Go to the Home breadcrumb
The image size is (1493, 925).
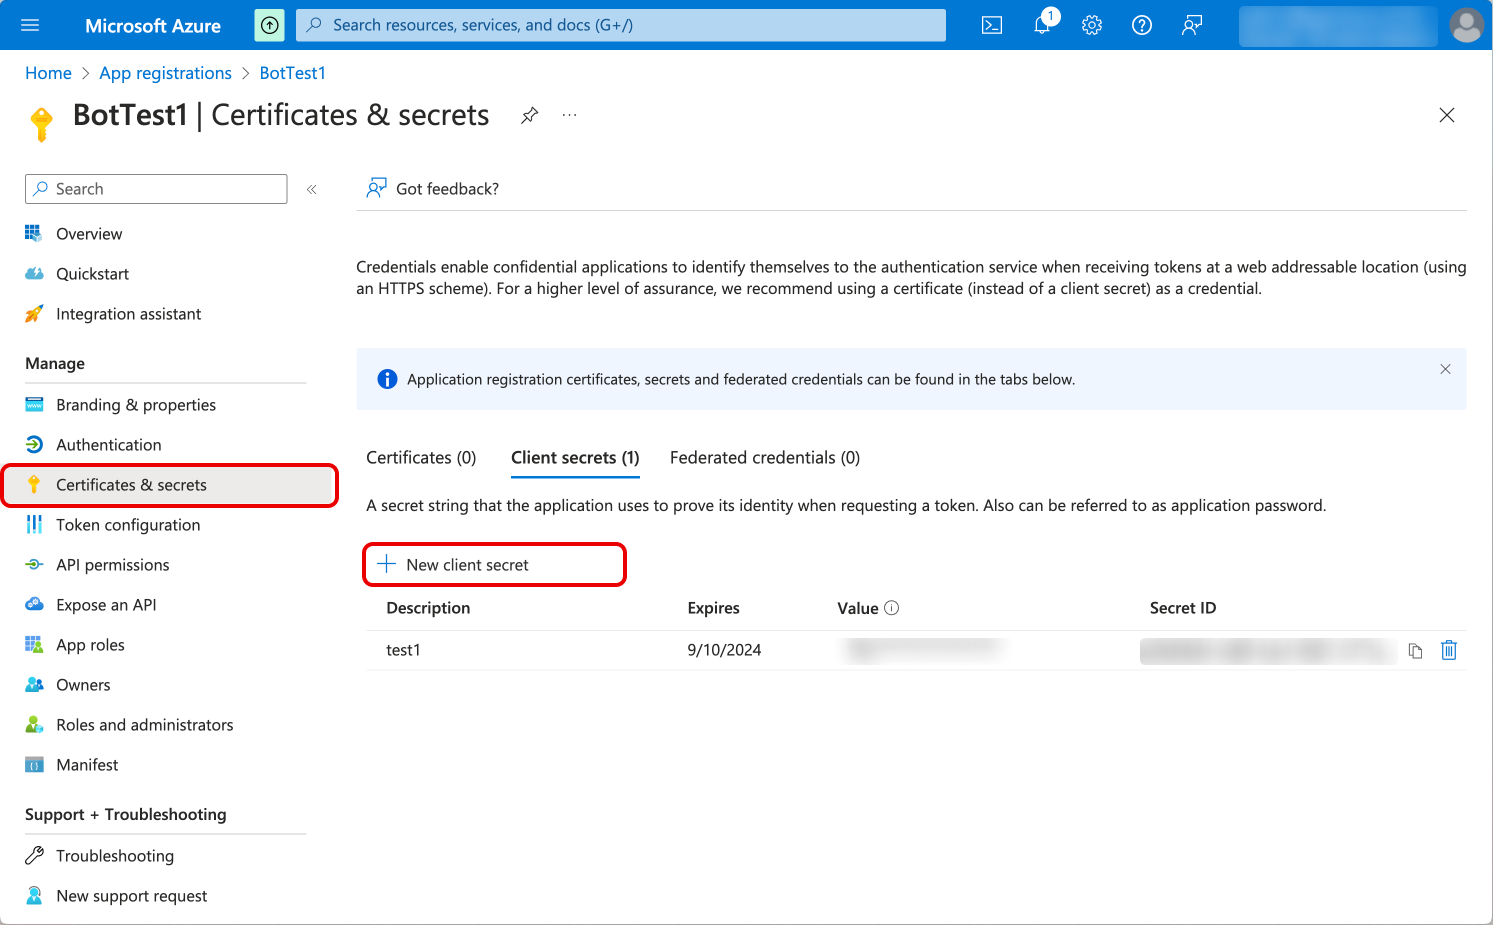[x=48, y=73]
